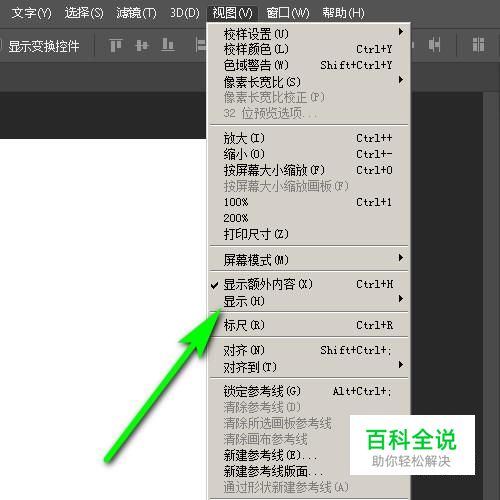This screenshot has height=500, width=500.
Task: Toggle 锁定参考线(G)
Action: [x=309, y=391]
